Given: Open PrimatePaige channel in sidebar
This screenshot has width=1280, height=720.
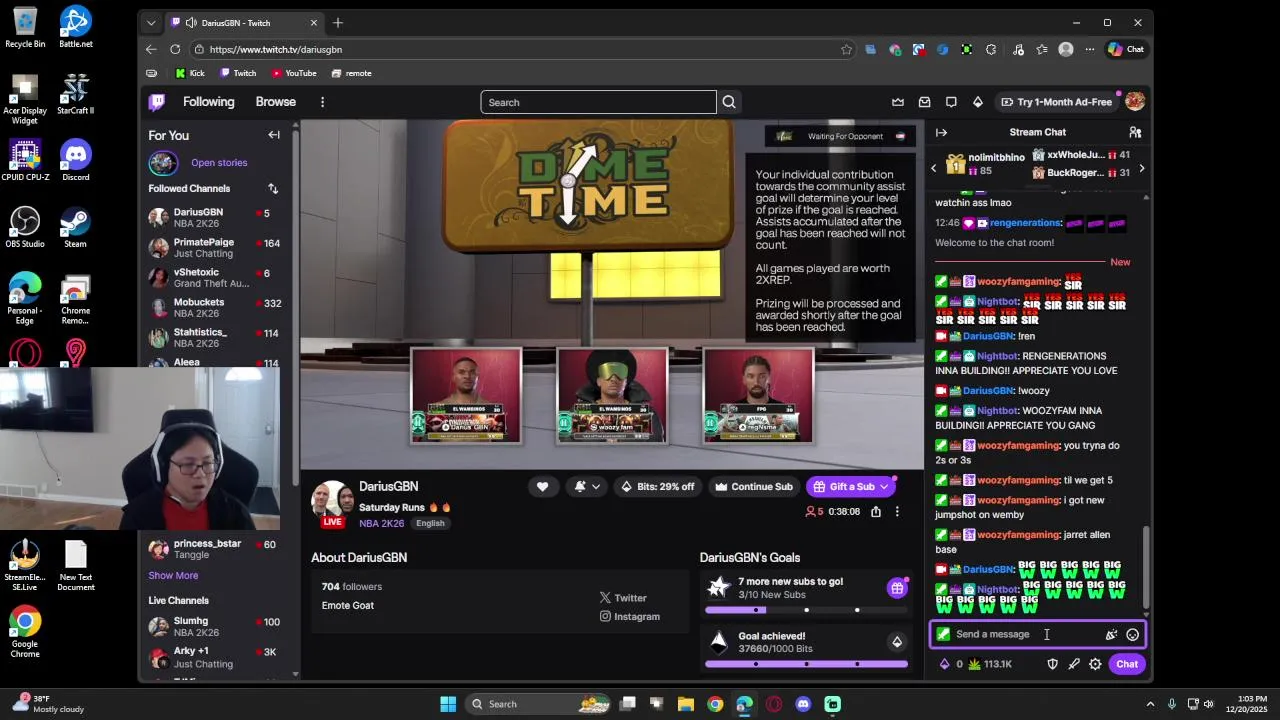Looking at the screenshot, I should (x=215, y=248).
